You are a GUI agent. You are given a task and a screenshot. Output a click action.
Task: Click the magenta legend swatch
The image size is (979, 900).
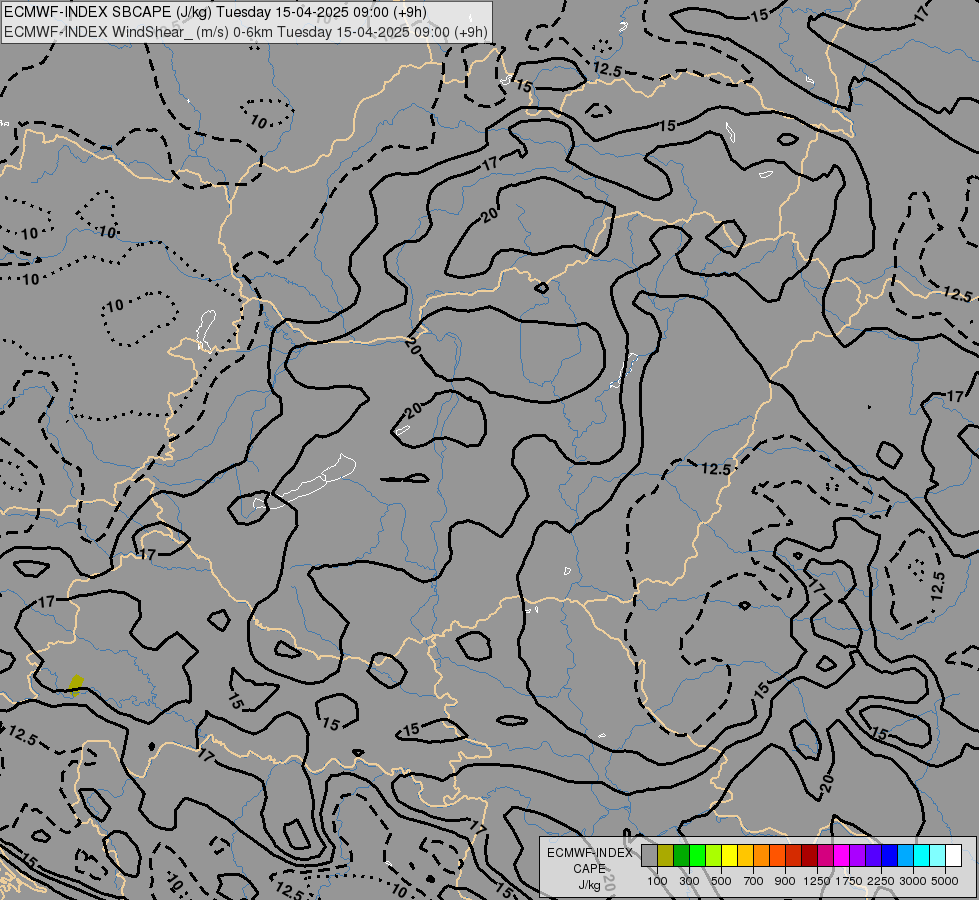pyautogui.click(x=842, y=856)
